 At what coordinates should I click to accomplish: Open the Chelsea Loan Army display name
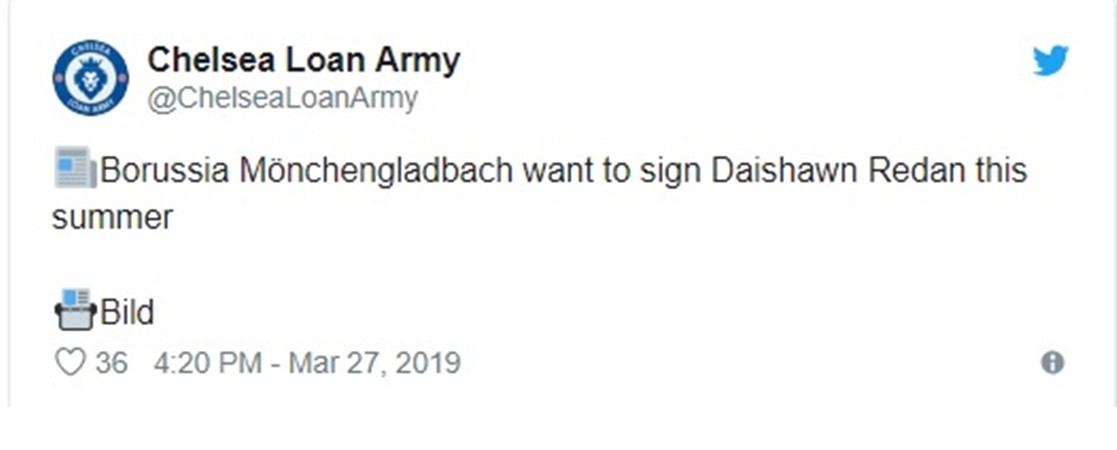[x=303, y=60]
